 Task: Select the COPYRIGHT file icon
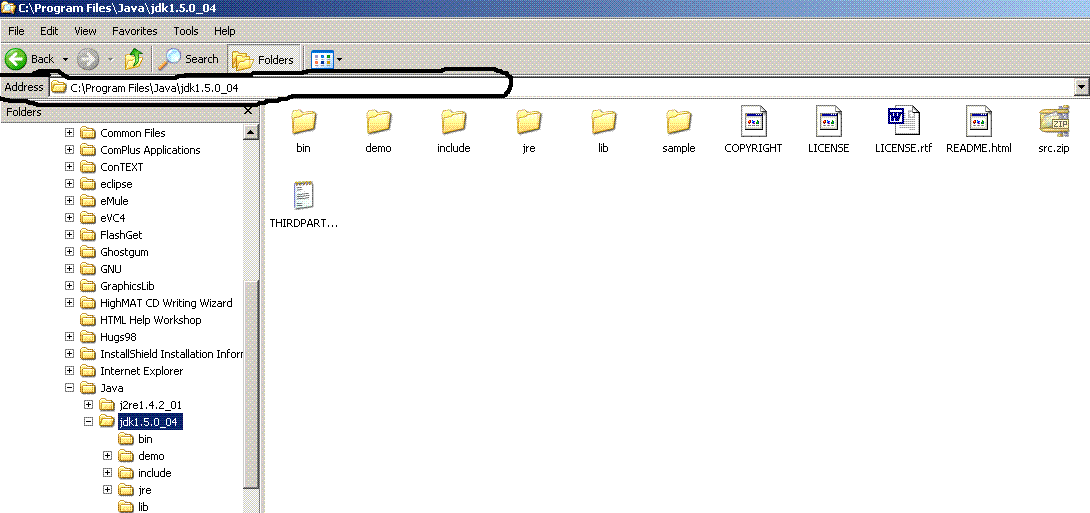[754, 121]
